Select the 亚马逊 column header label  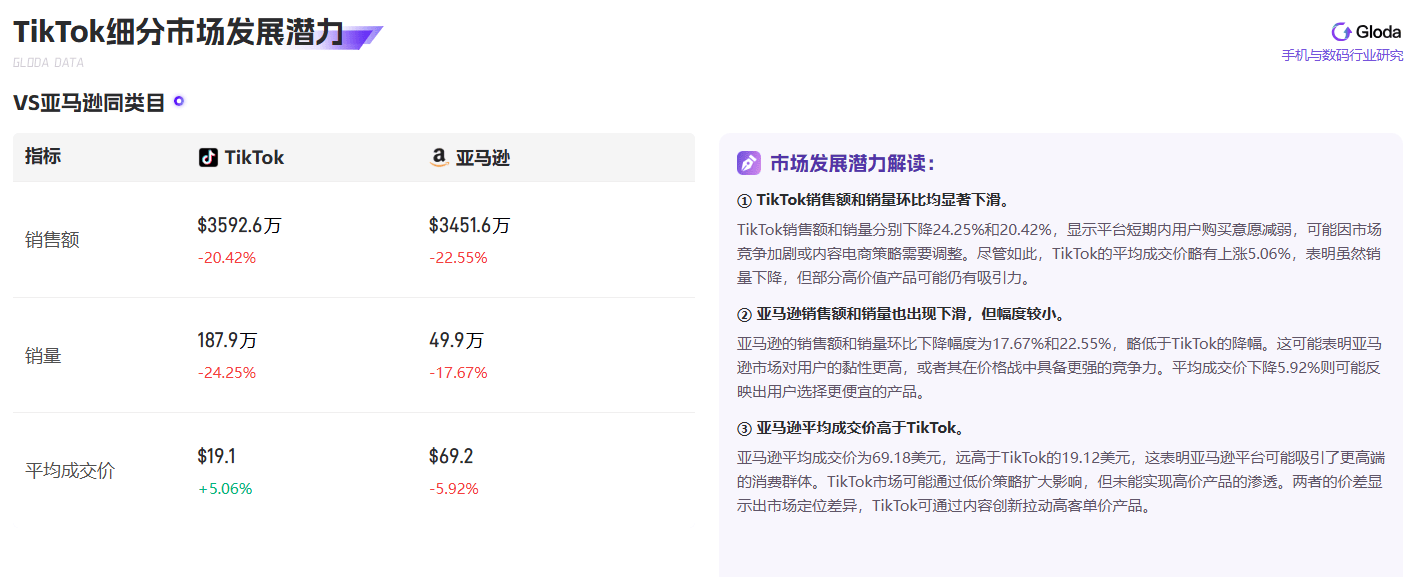pyautogui.click(x=483, y=158)
